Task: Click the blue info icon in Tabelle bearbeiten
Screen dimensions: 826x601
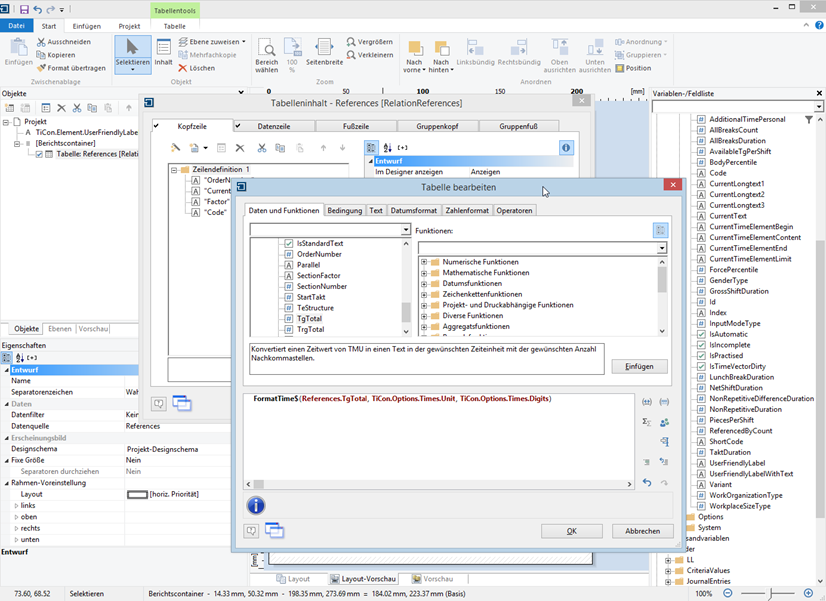Action: click(256, 505)
